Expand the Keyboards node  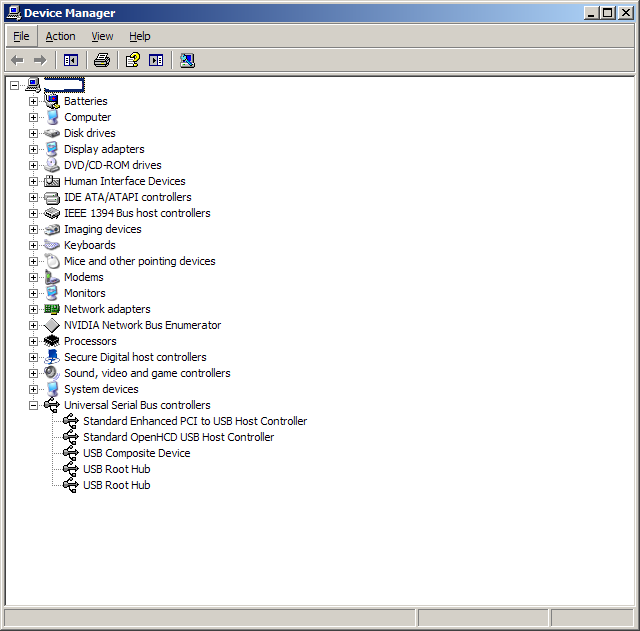pos(33,245)
